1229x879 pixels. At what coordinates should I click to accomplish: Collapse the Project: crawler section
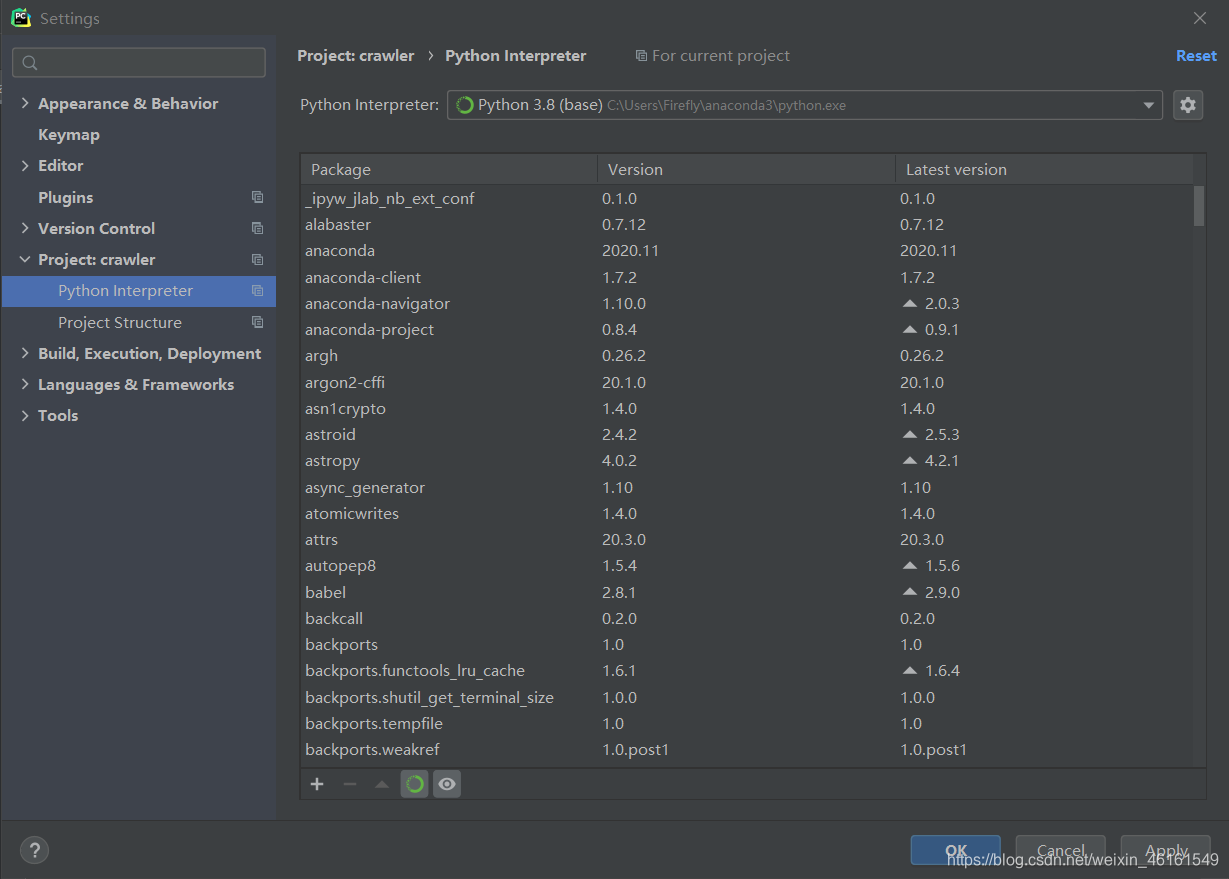click(25, 259)
